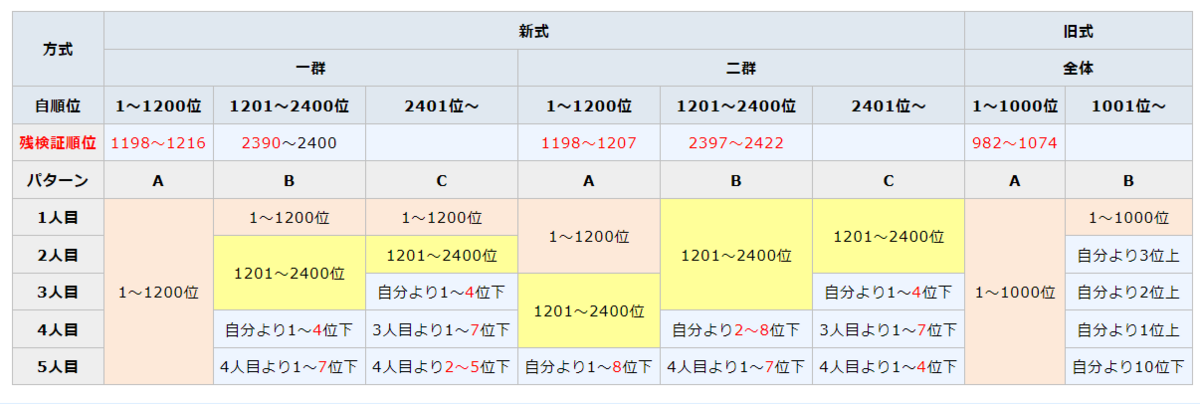Select the 自分より2位上 cell

coord(1128,292)
